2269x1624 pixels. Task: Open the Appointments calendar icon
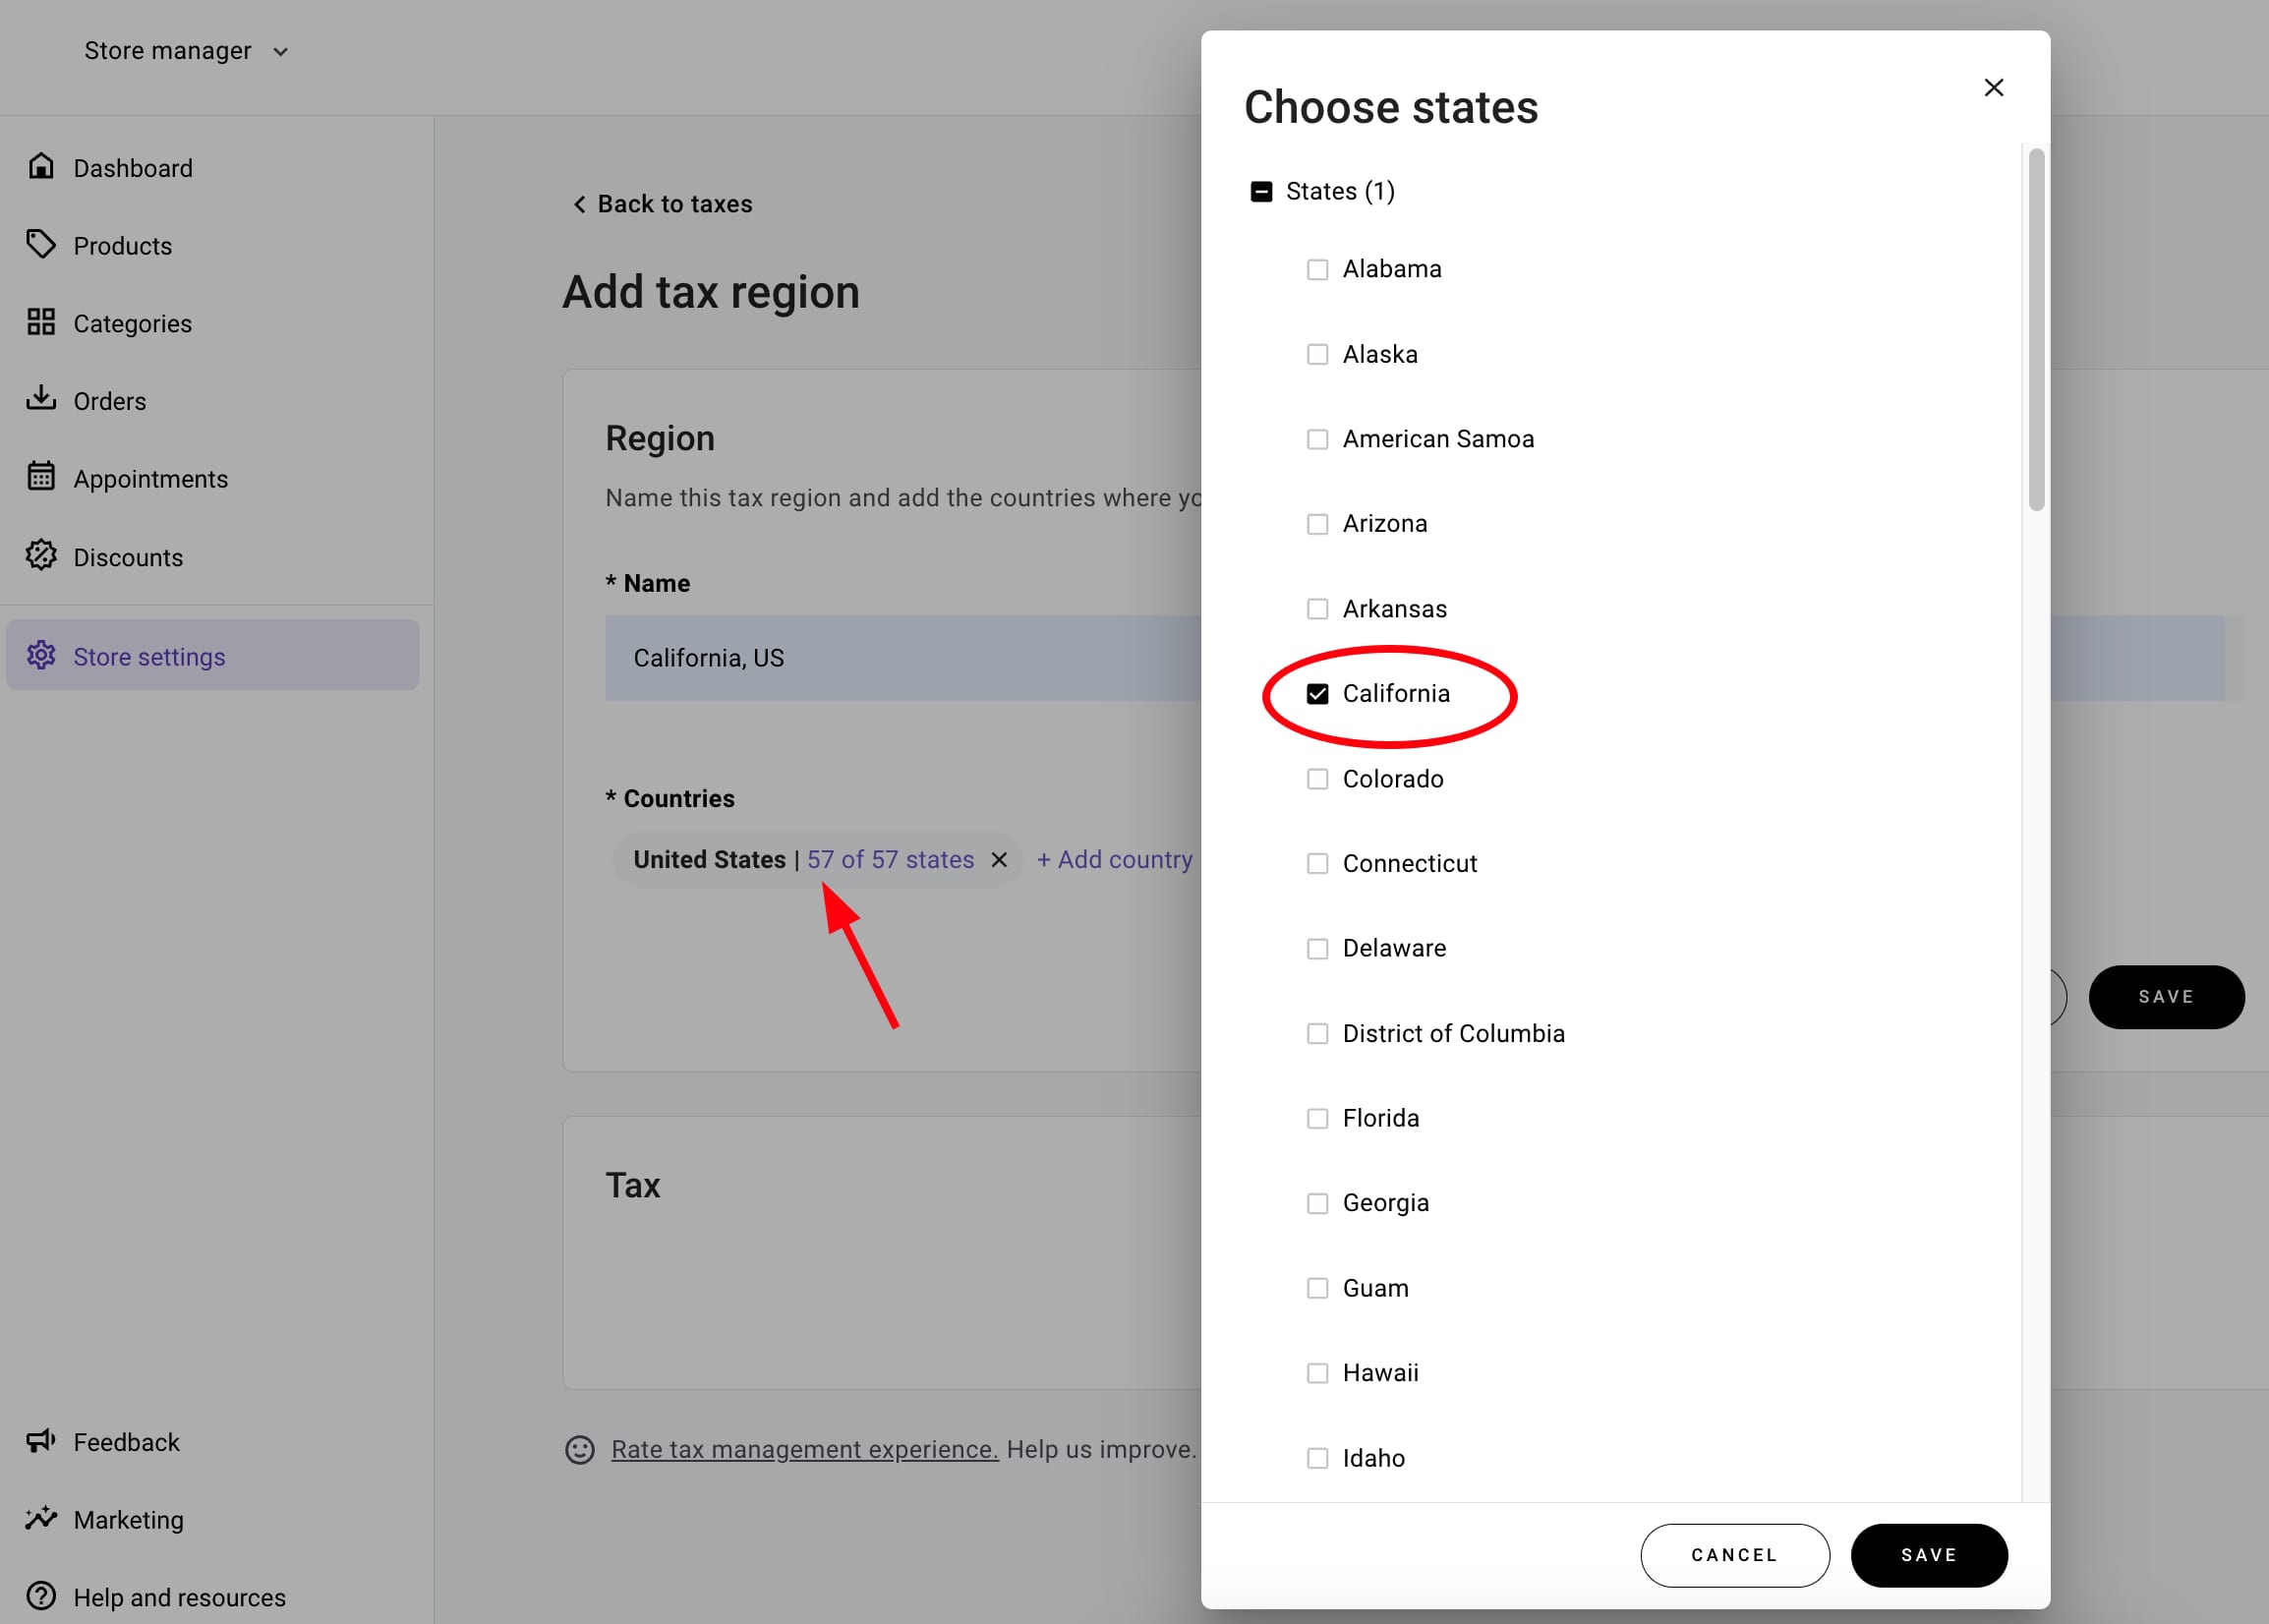click(41, 477)
